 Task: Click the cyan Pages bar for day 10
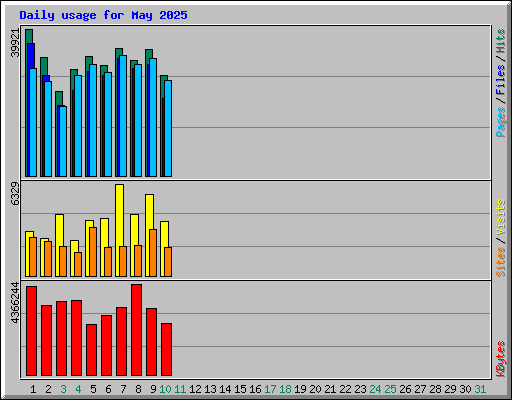[x=168, y=128]
